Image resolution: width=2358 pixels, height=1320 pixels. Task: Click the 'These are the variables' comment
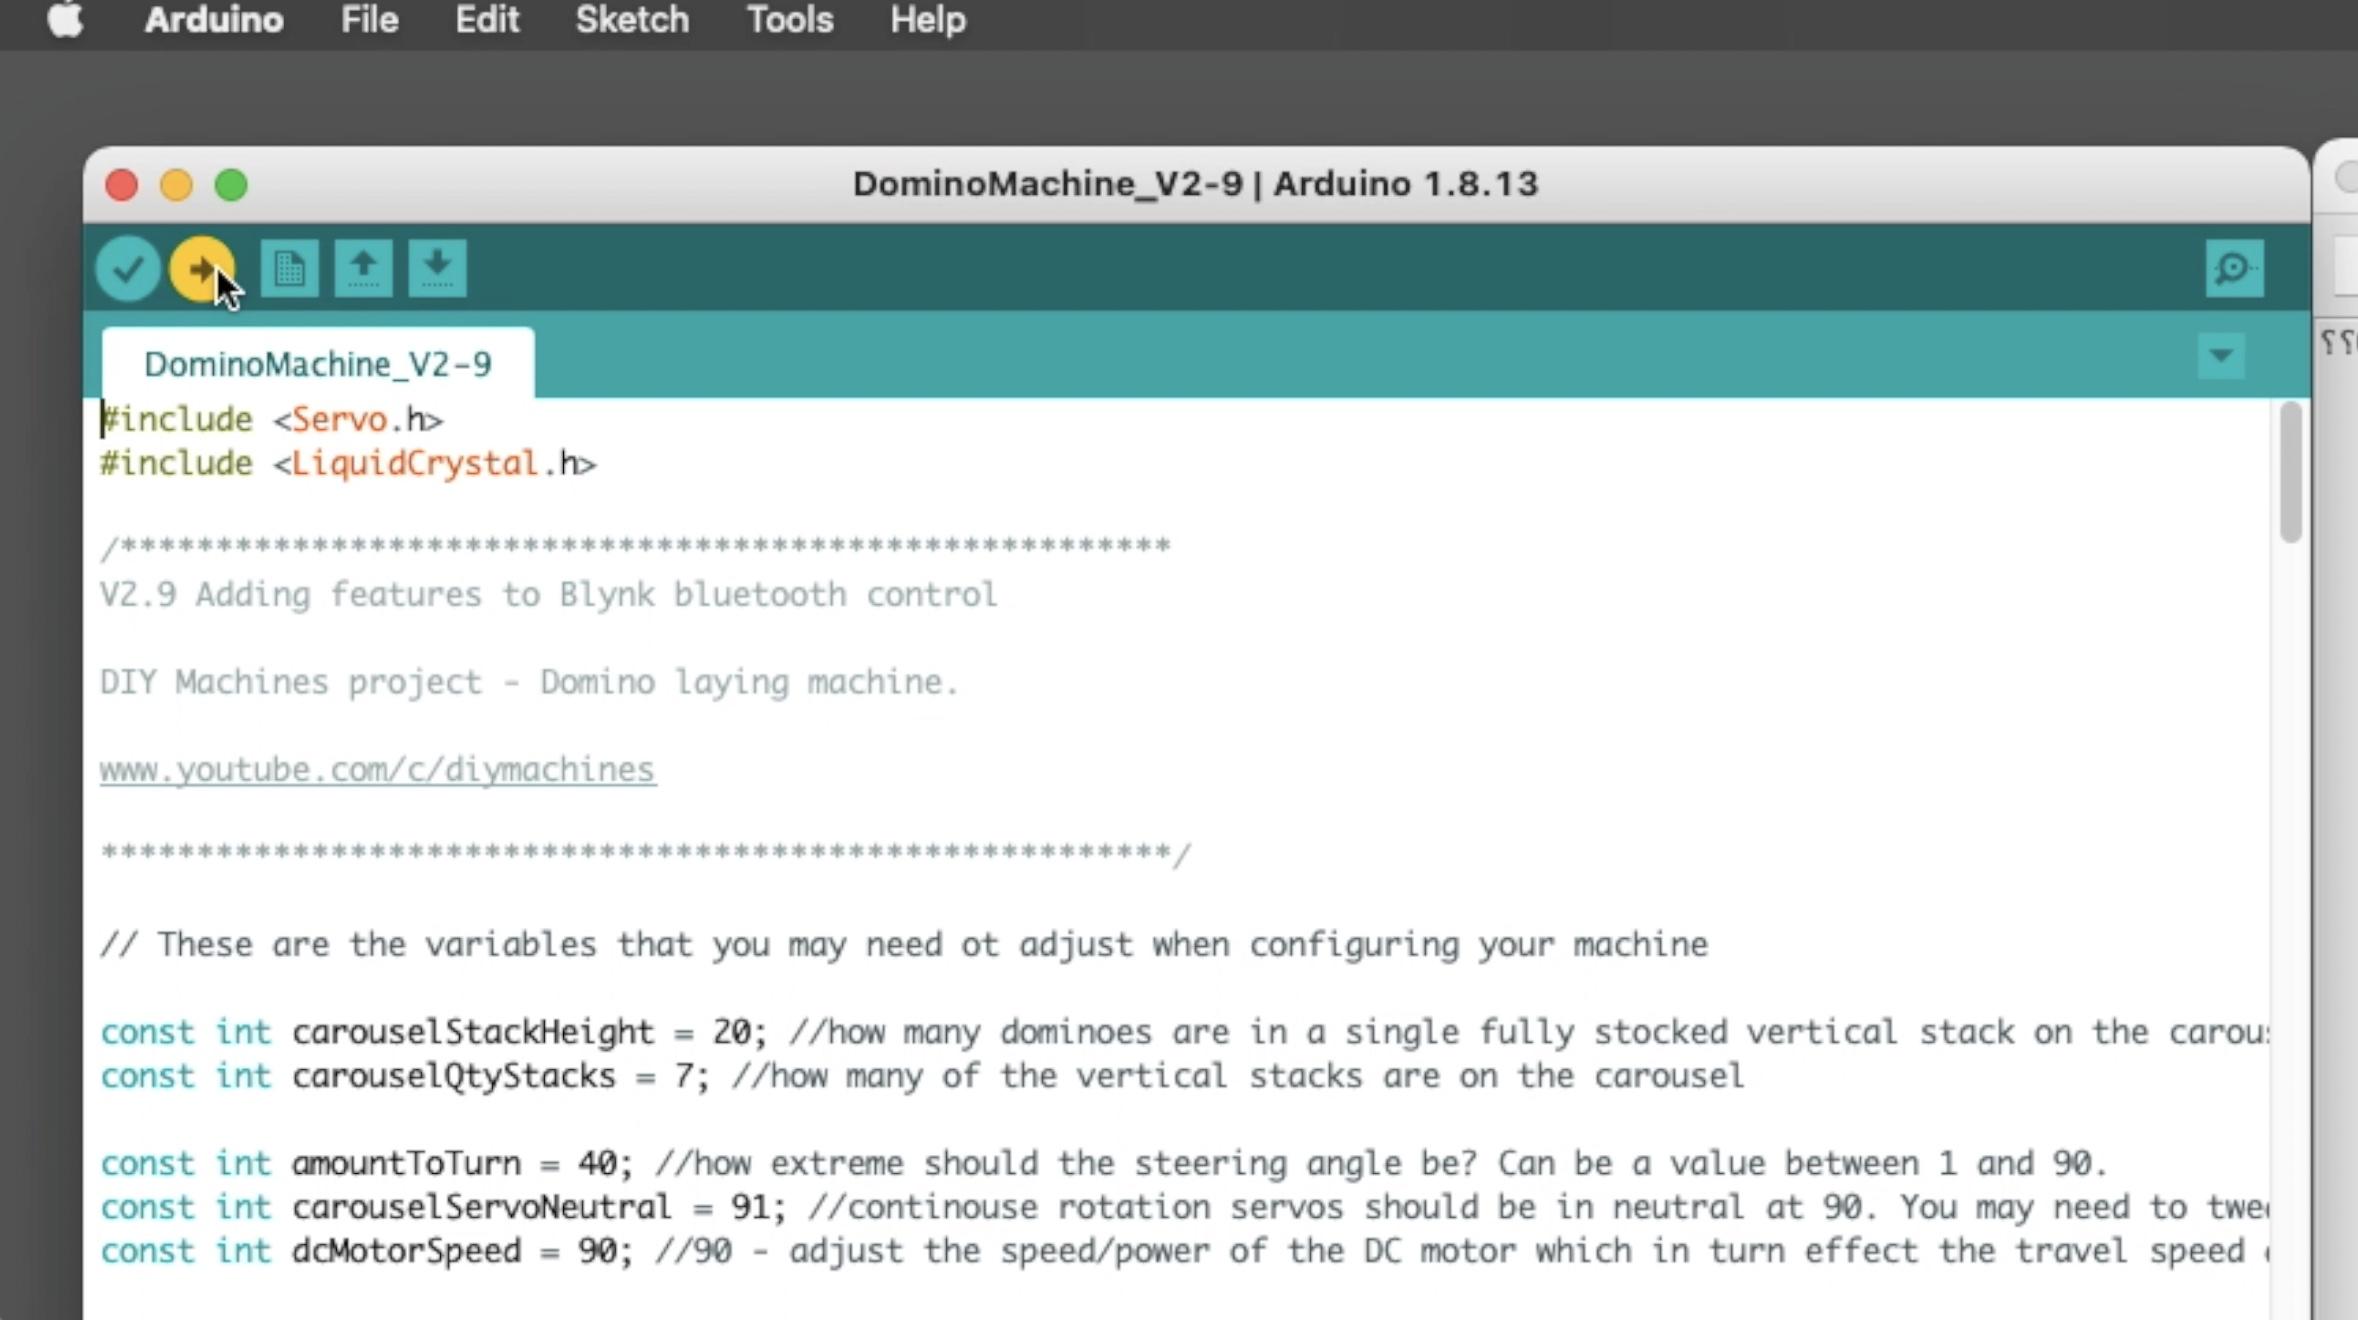click(x=904, y=944)
